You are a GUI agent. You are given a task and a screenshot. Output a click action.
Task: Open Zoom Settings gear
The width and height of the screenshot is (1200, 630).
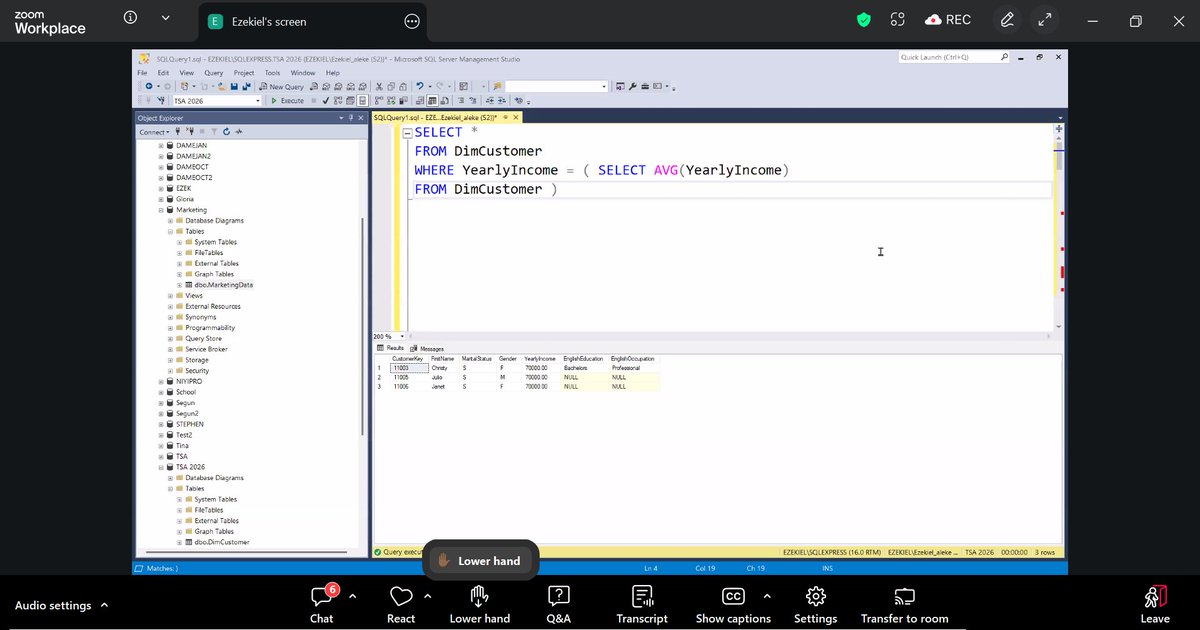[x=815, y=603]
